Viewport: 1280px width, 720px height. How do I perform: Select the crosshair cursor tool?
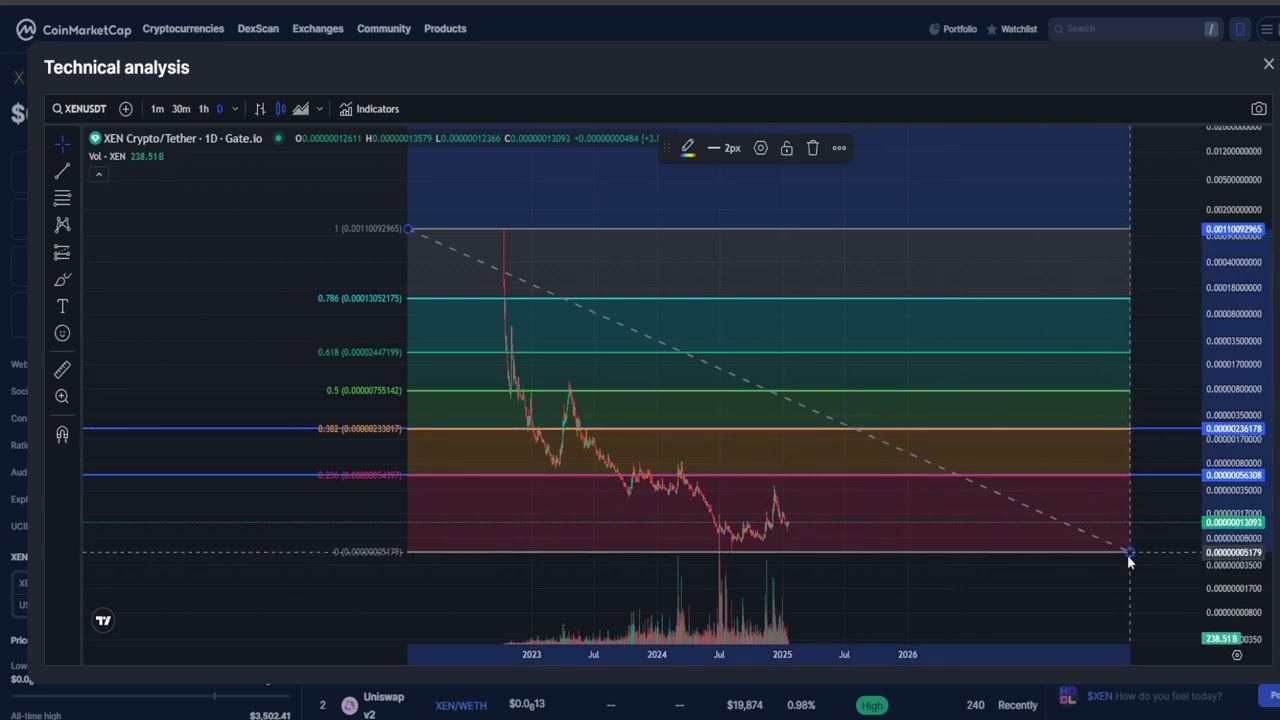click(x=62, y=143)
